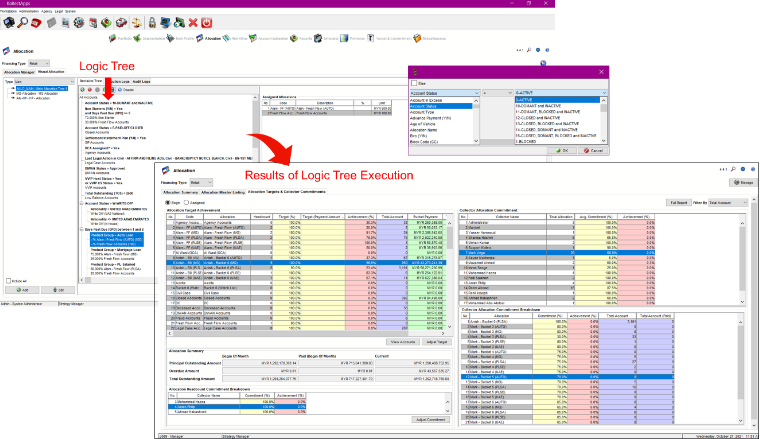Open the Financing Type Retail dropdown
Viewport: 760px width, 439px height.
pyautogui.click(x=39, y=63)
